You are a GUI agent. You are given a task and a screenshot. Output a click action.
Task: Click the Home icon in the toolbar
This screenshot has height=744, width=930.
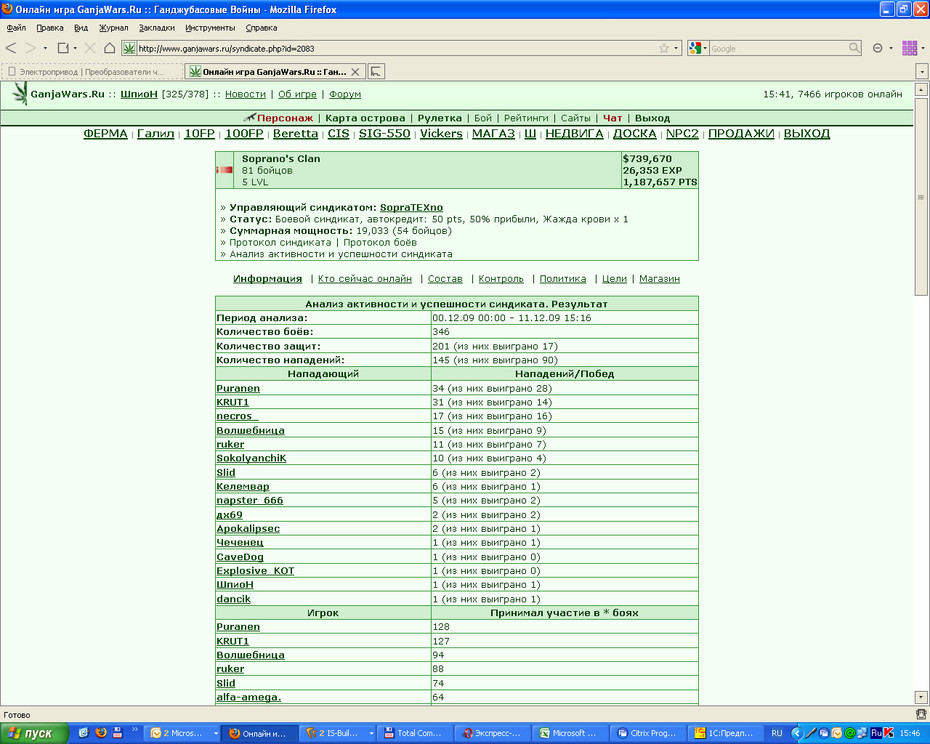(x=109, y=48)
